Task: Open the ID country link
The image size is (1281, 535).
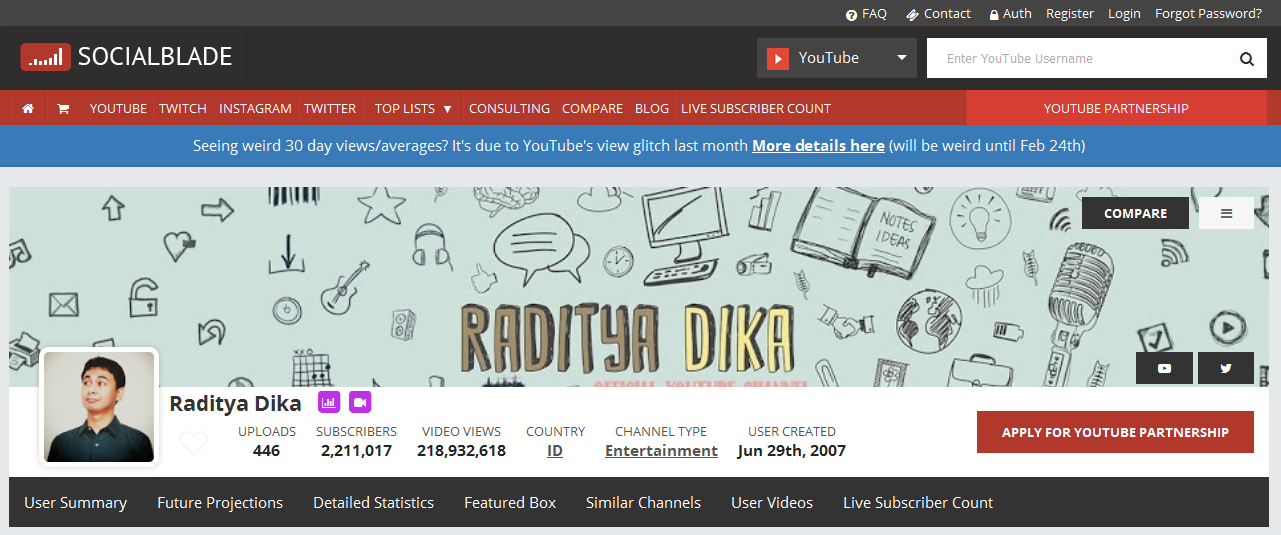Action: [x=555, y=451]
